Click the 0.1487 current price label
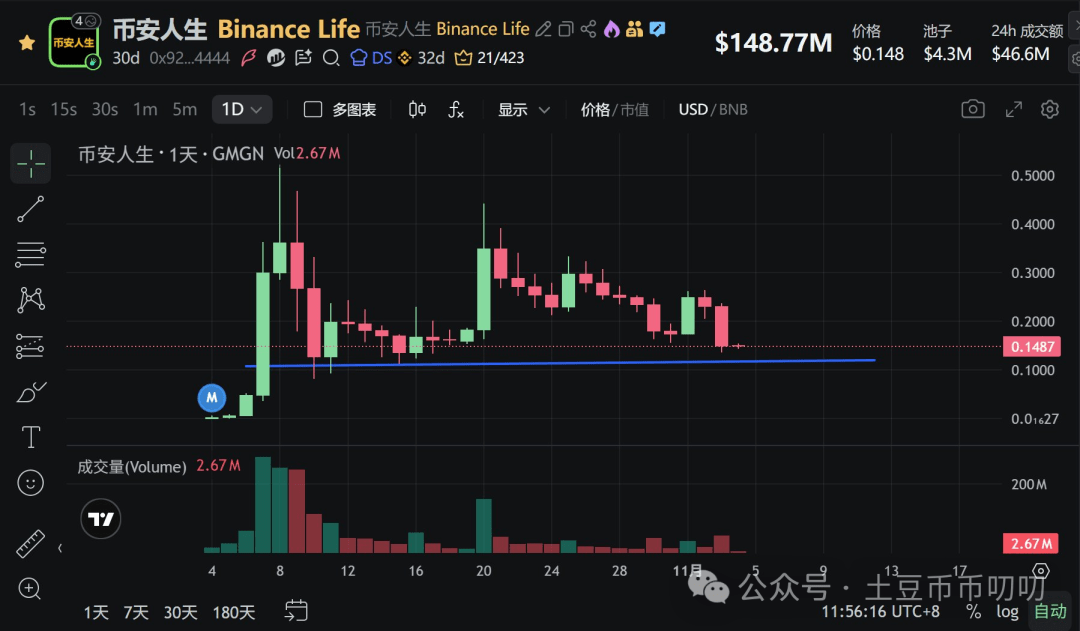1080x631 pixels. (1032, 346)
